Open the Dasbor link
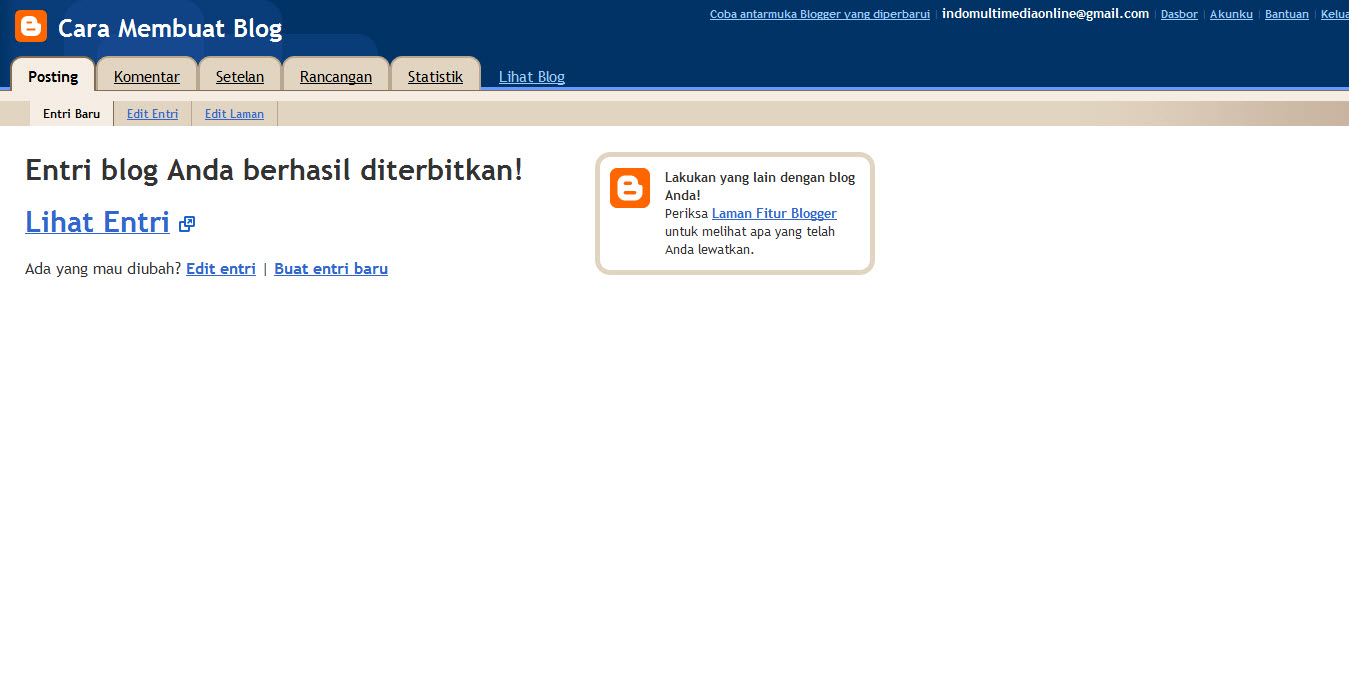Screen dimensions: 1349x676 click(1178, 14)
